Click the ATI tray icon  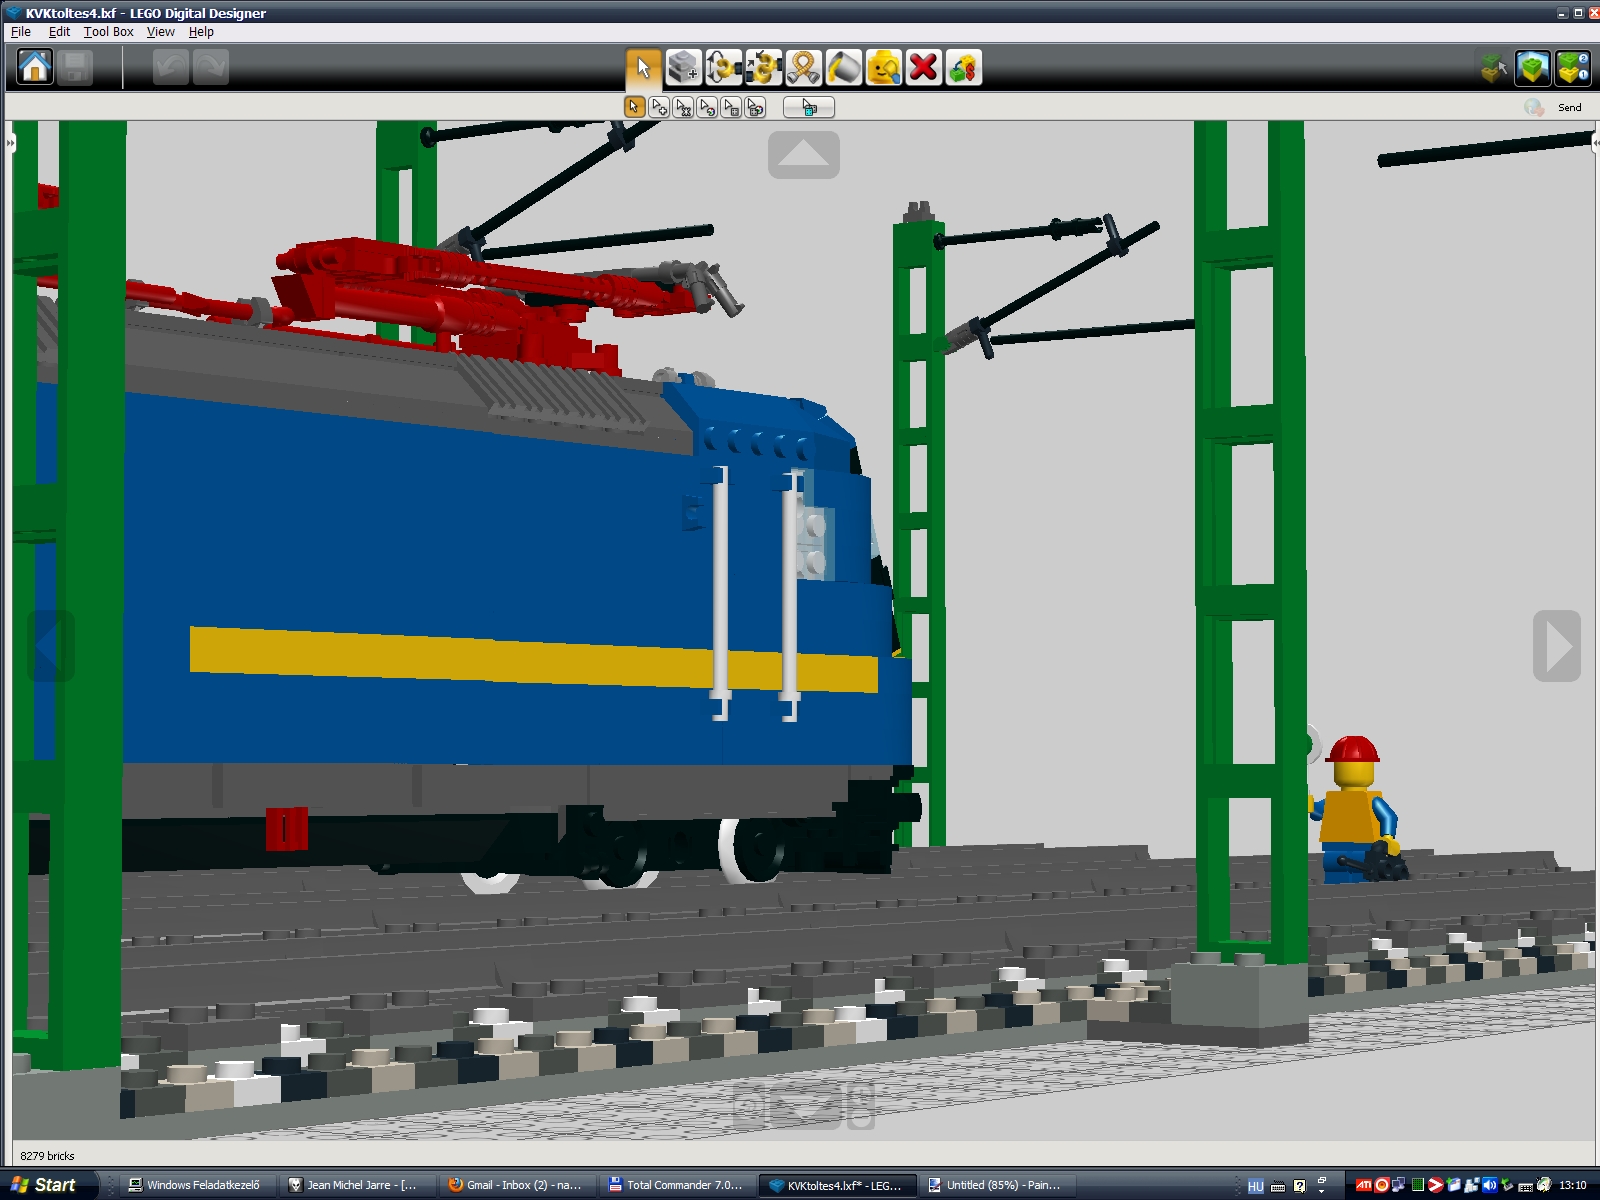point(1363,1185)
